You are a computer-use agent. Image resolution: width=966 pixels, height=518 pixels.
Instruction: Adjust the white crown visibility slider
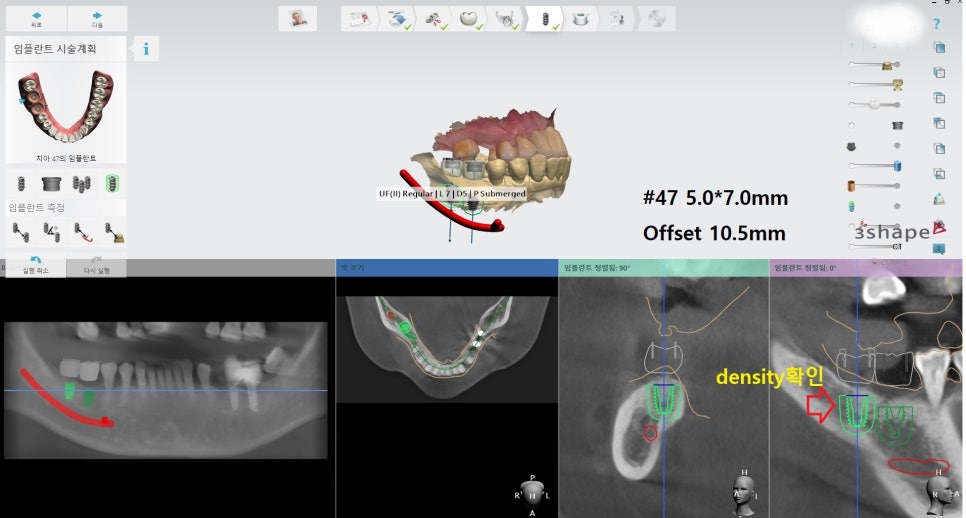pyautogui.click(x=874, y=105)
